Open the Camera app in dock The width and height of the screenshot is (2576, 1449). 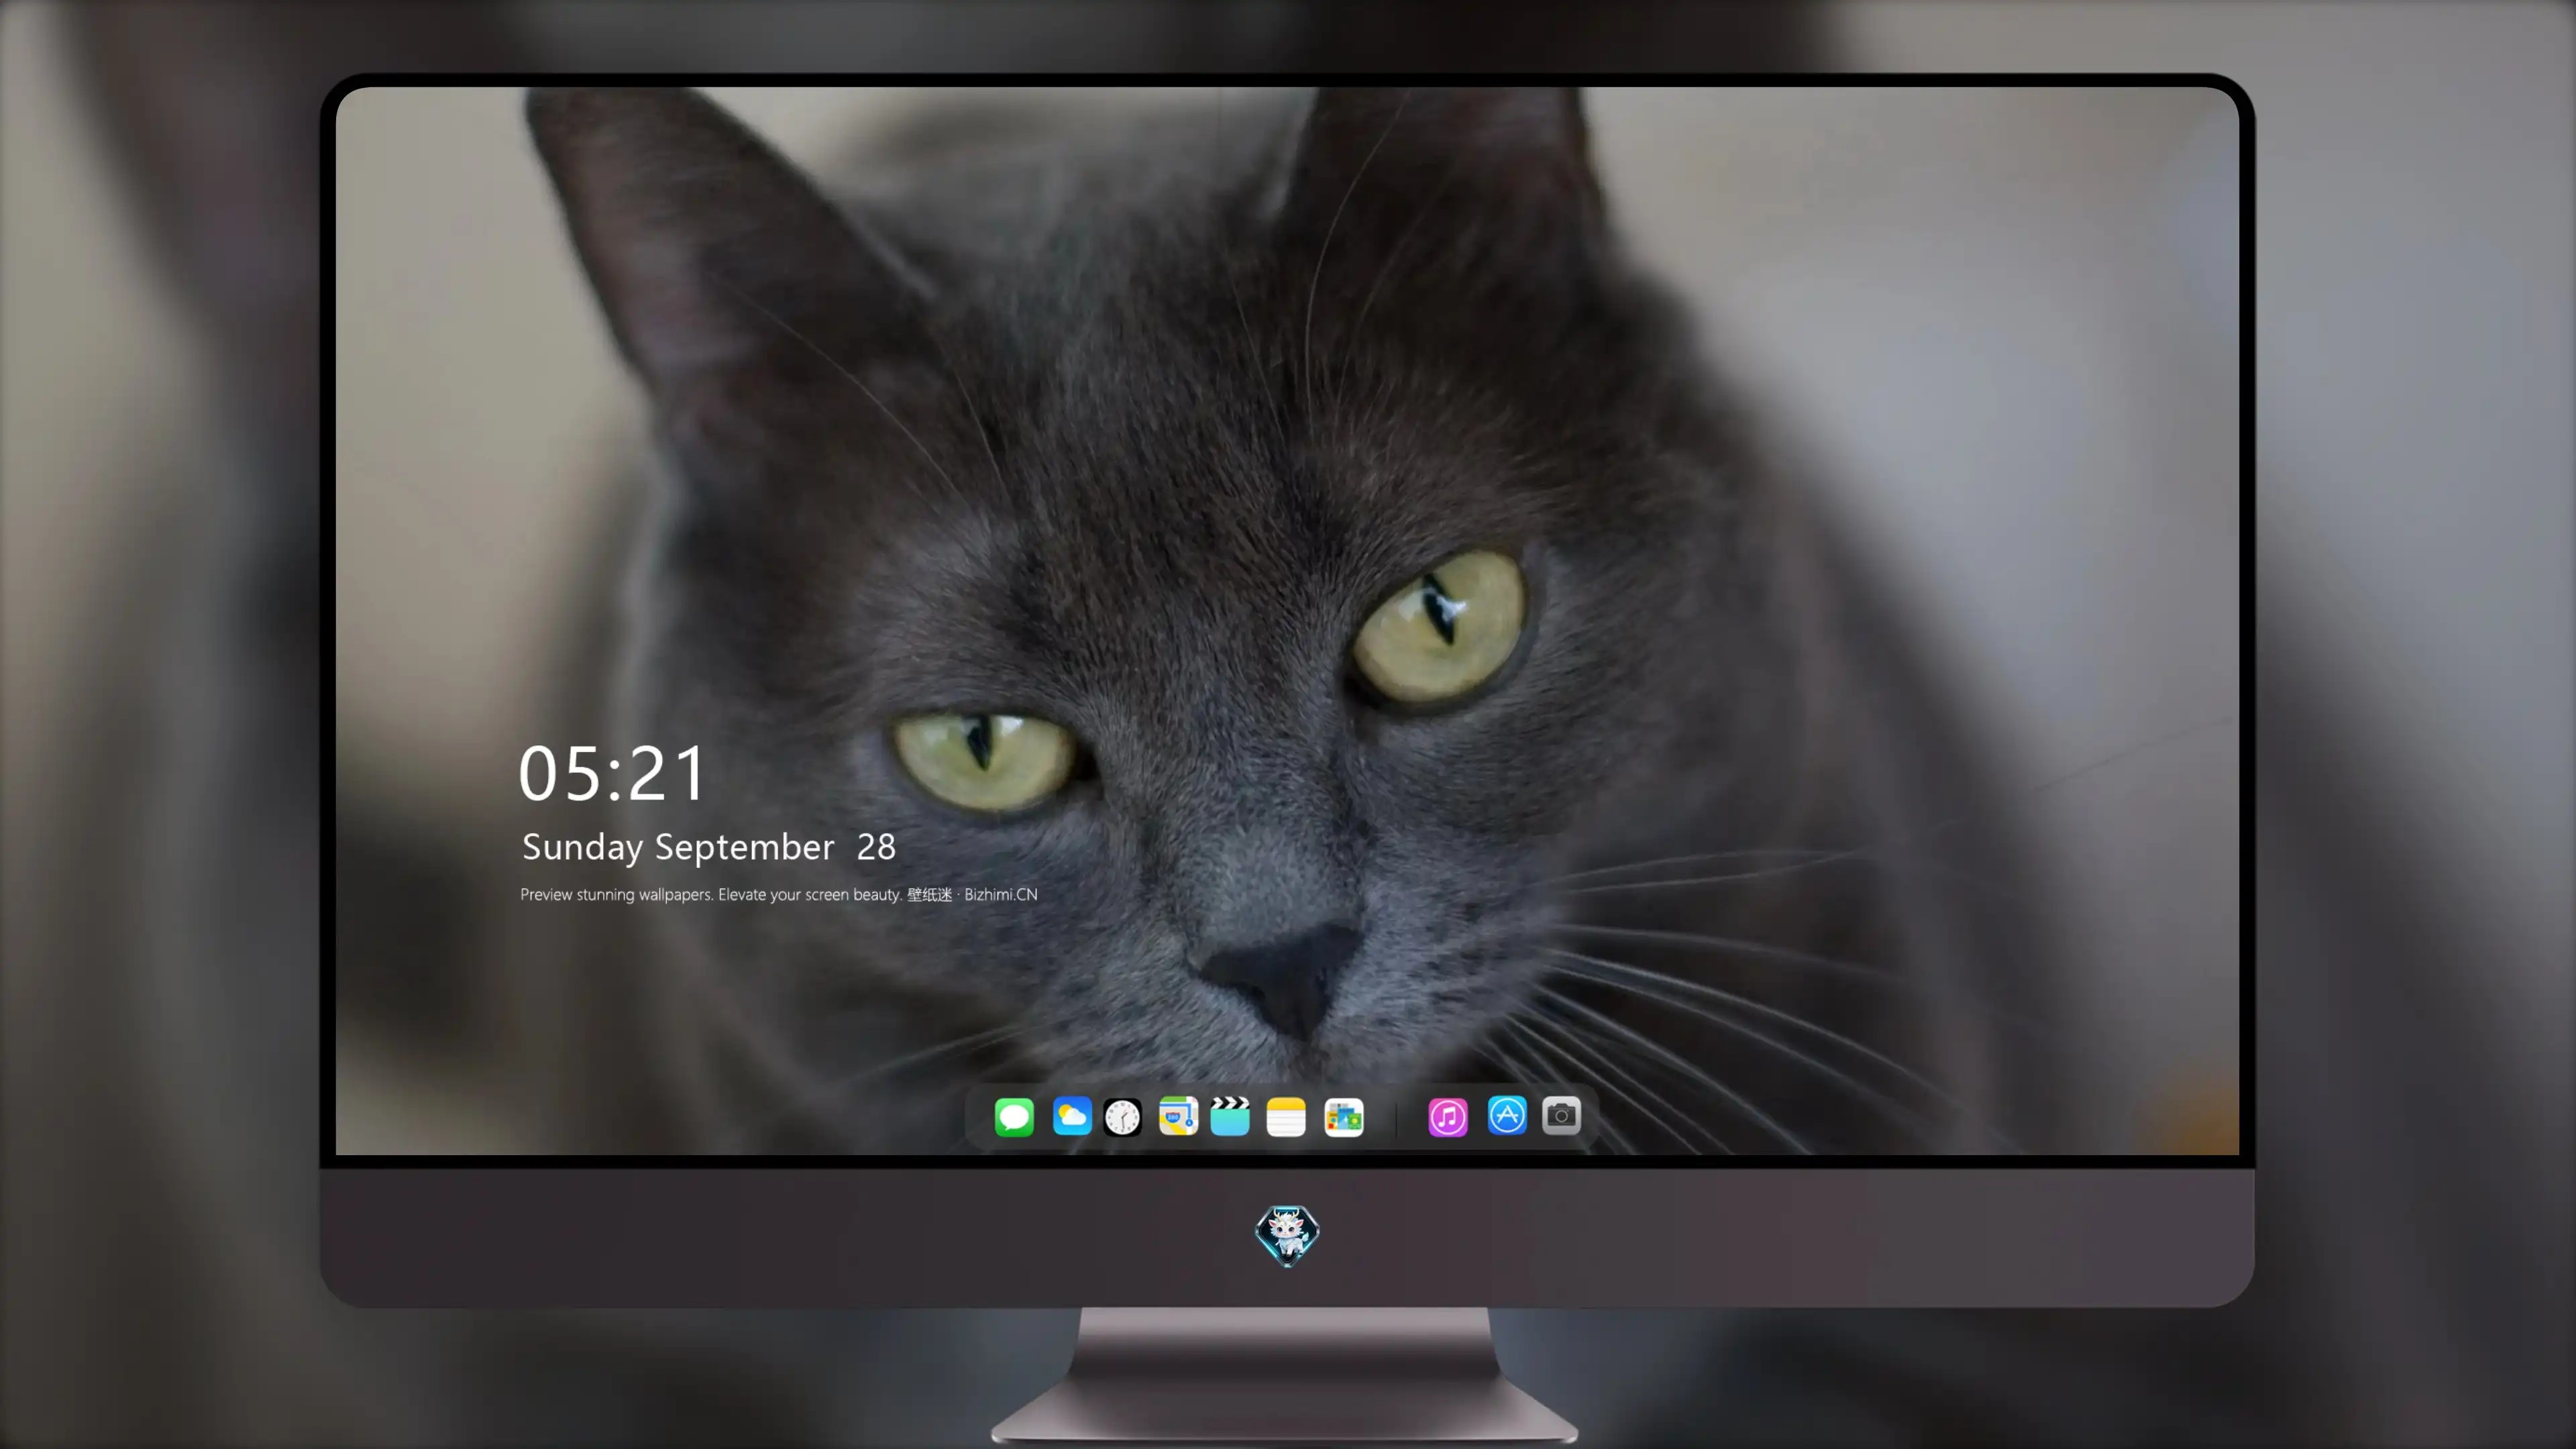click(x=1561, y=1115)
